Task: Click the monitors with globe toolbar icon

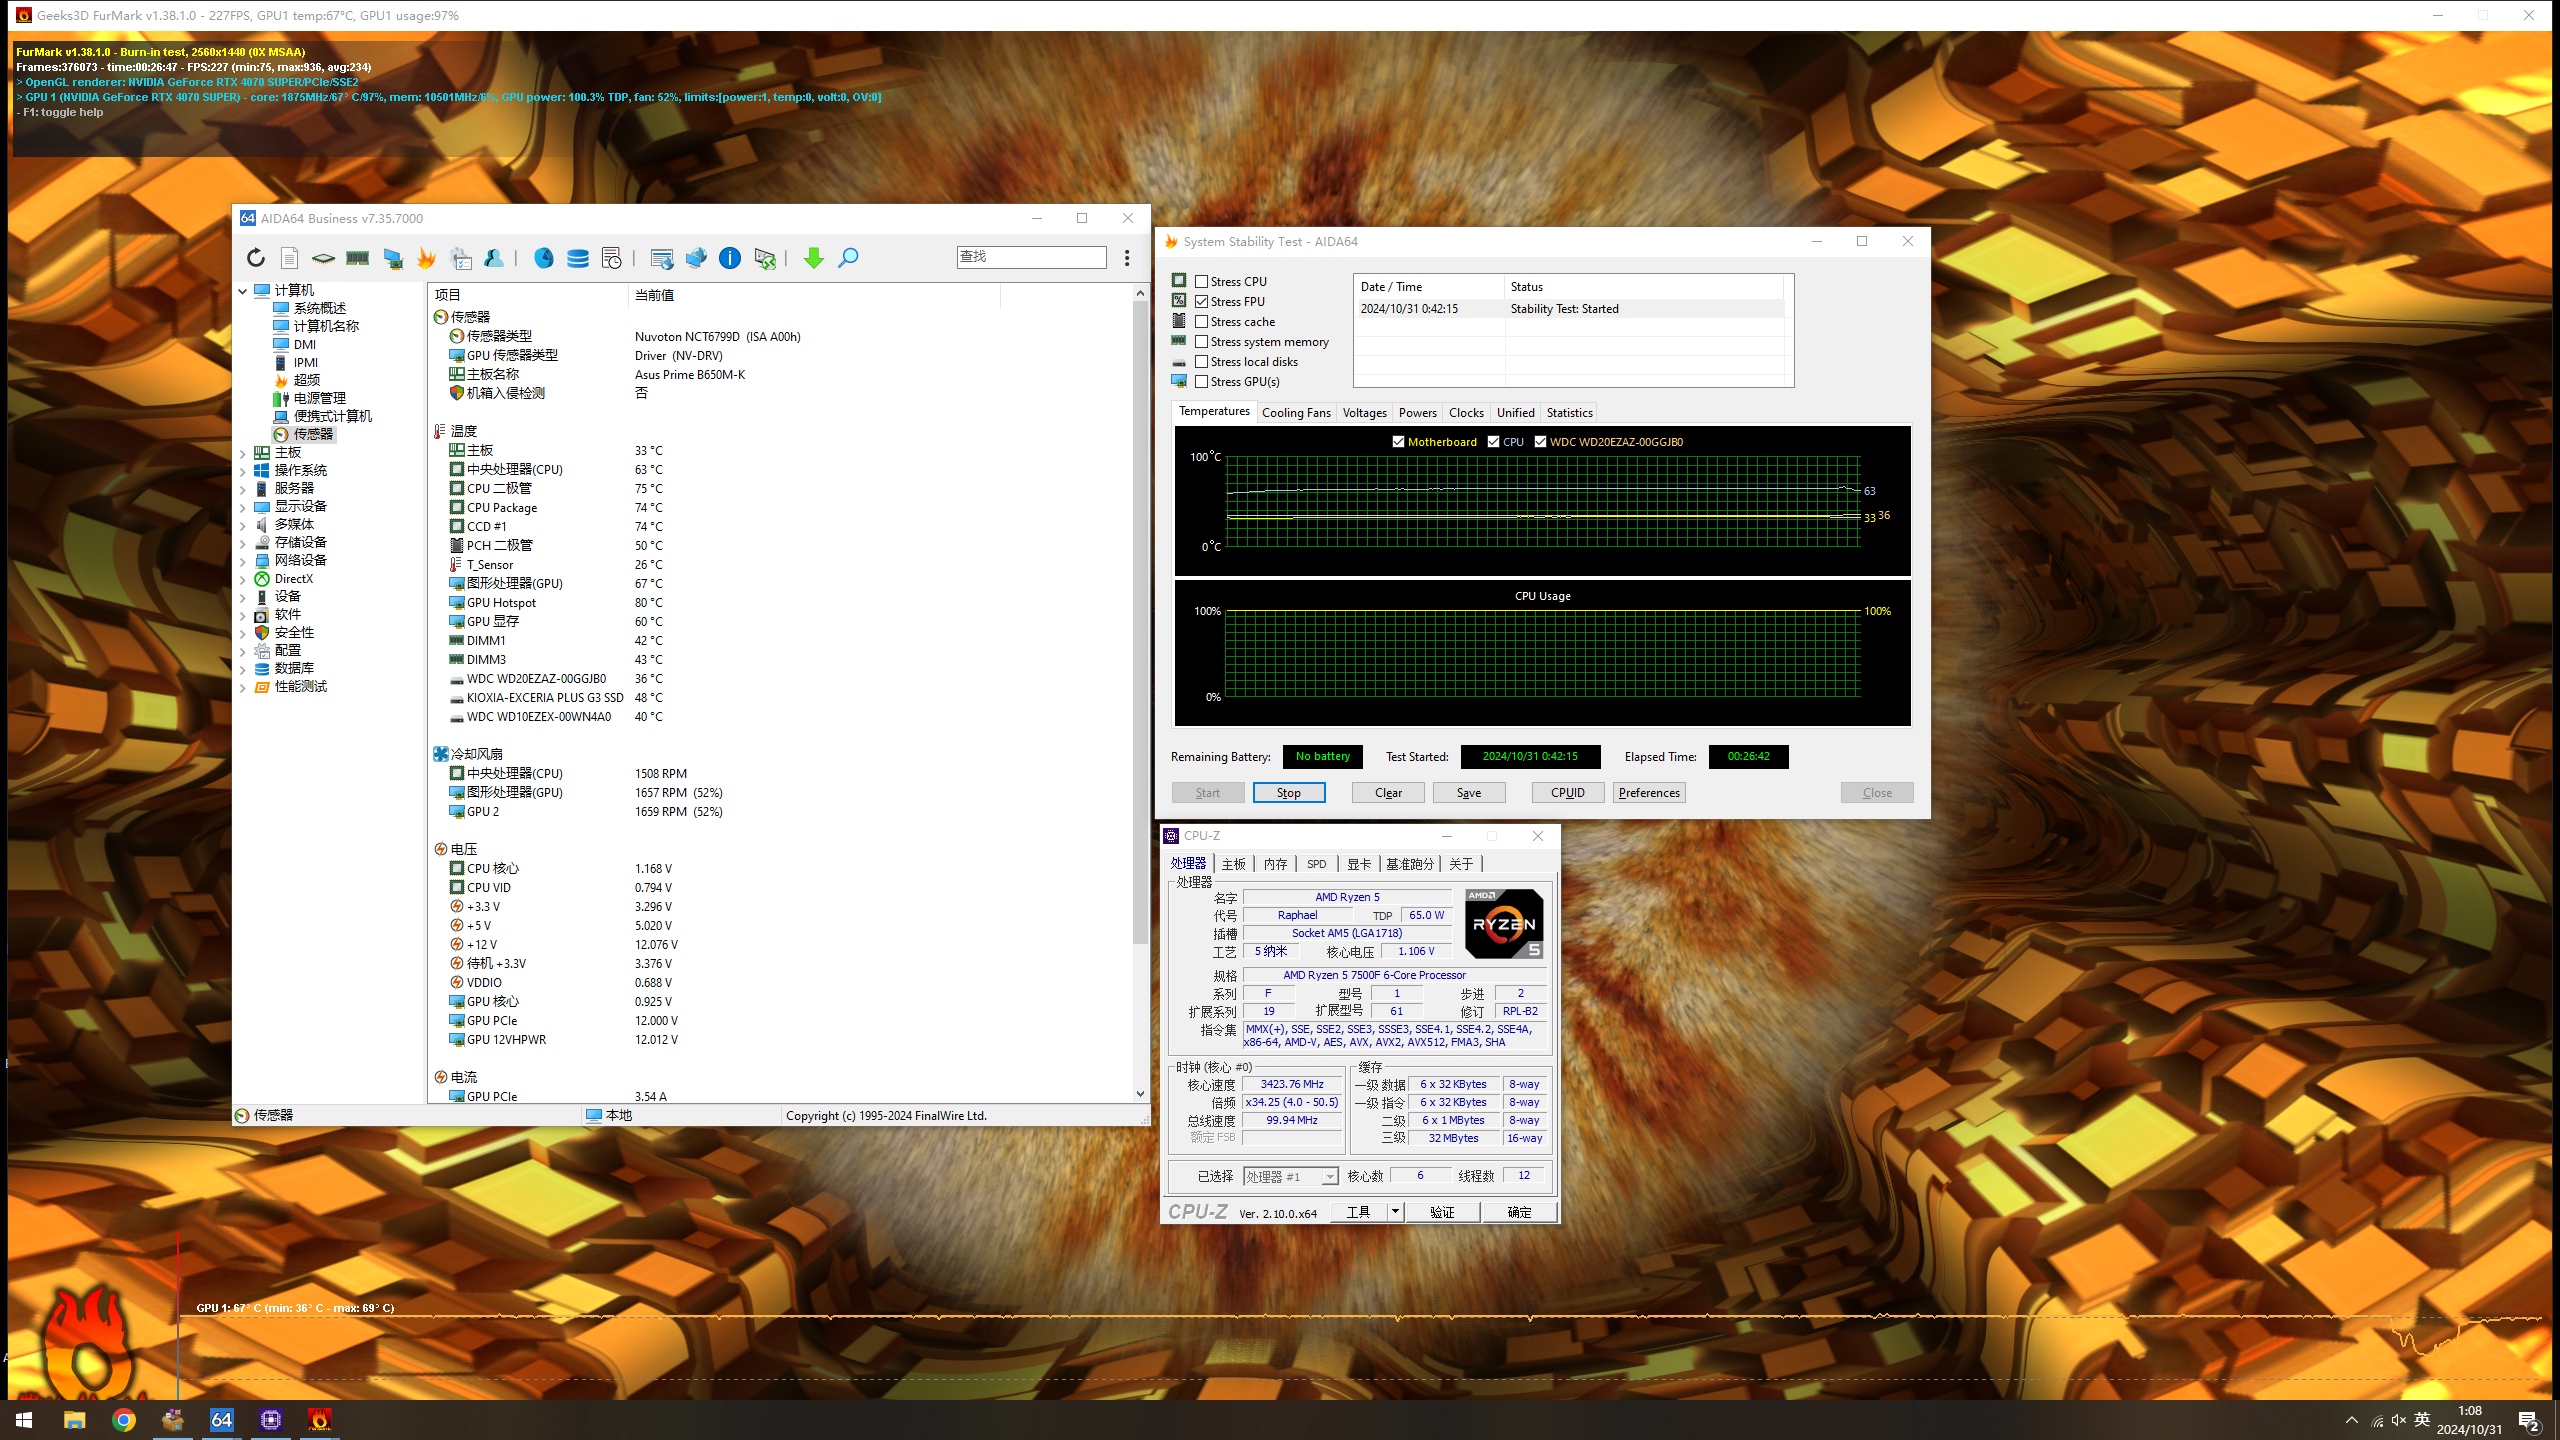Action: 696,258
